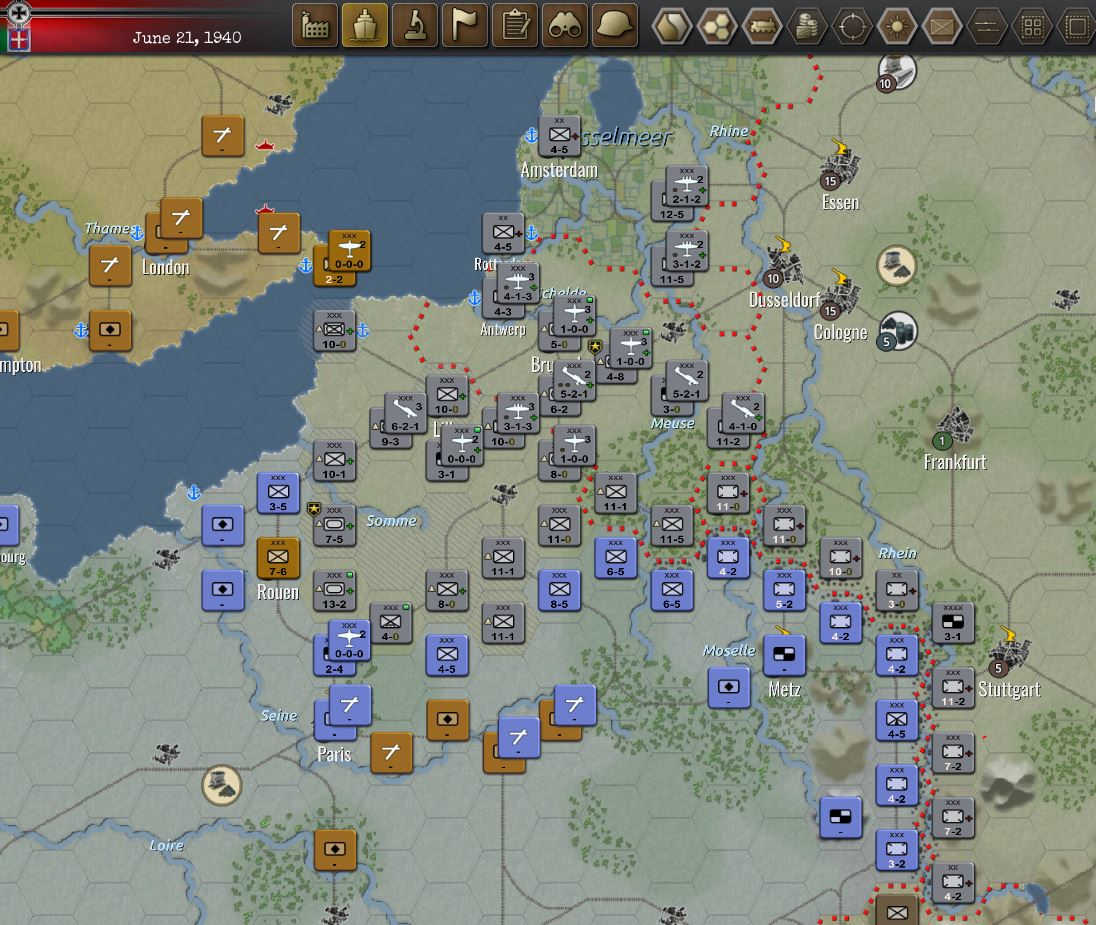Click the Antwerp city label

click(x=503, y=329)
